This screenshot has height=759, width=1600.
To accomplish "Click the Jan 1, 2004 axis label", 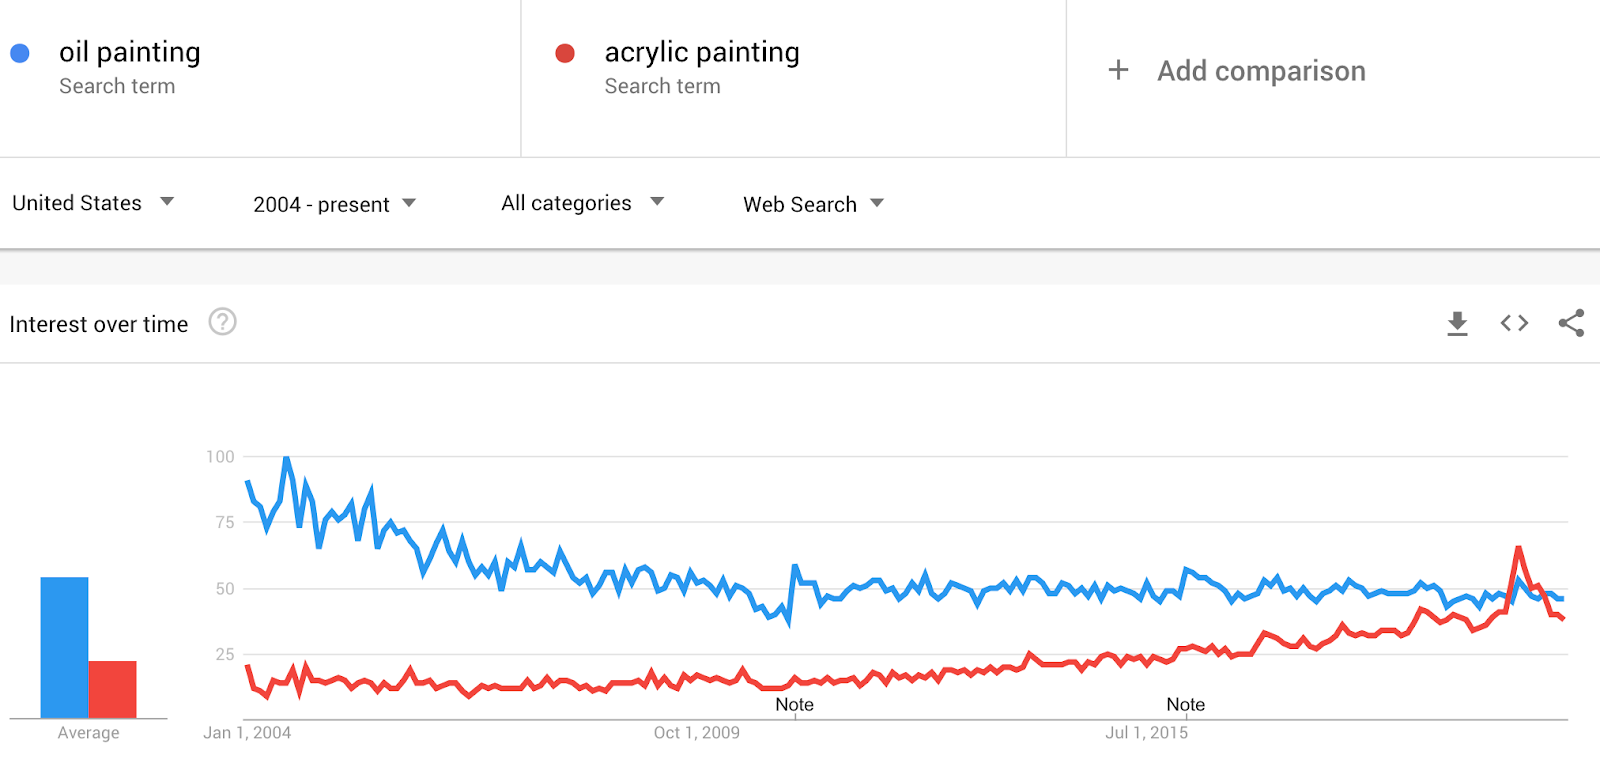I will [247, 732].
